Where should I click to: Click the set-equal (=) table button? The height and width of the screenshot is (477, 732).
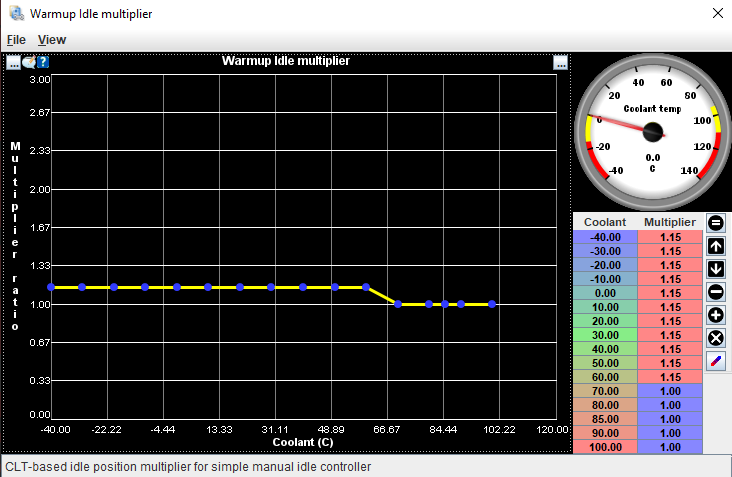pyautogui.click(x=716, y=223)
